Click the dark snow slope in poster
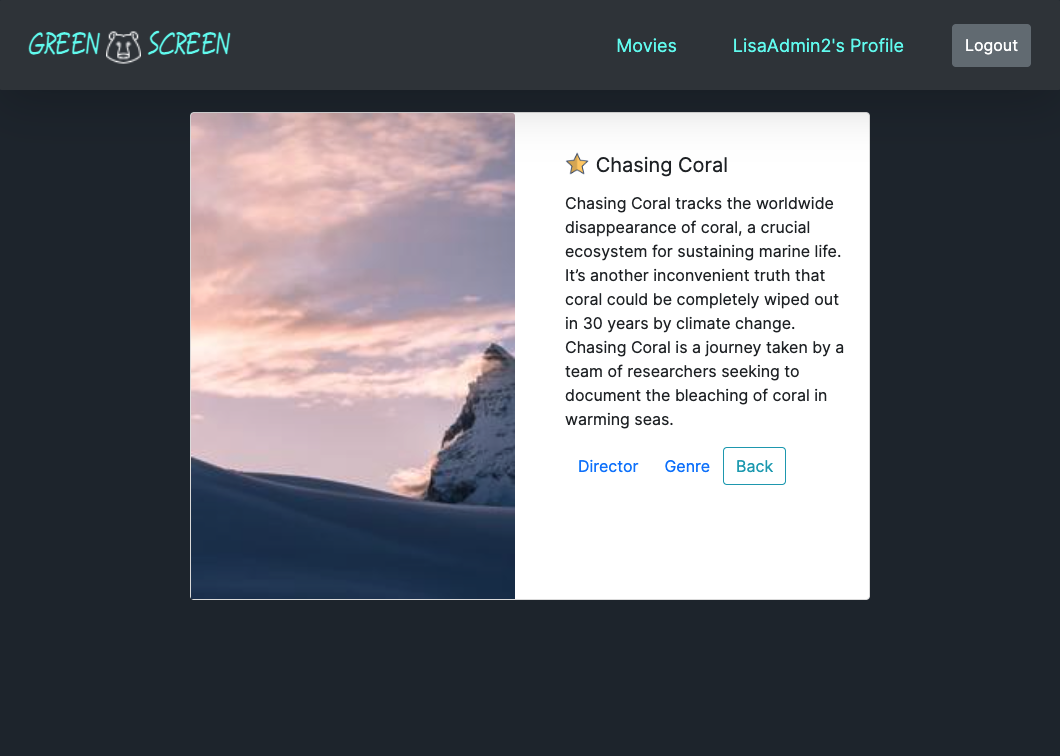The width and height of the screenshot is (1060, 756). pyautogui.click(x=324, y=541)
